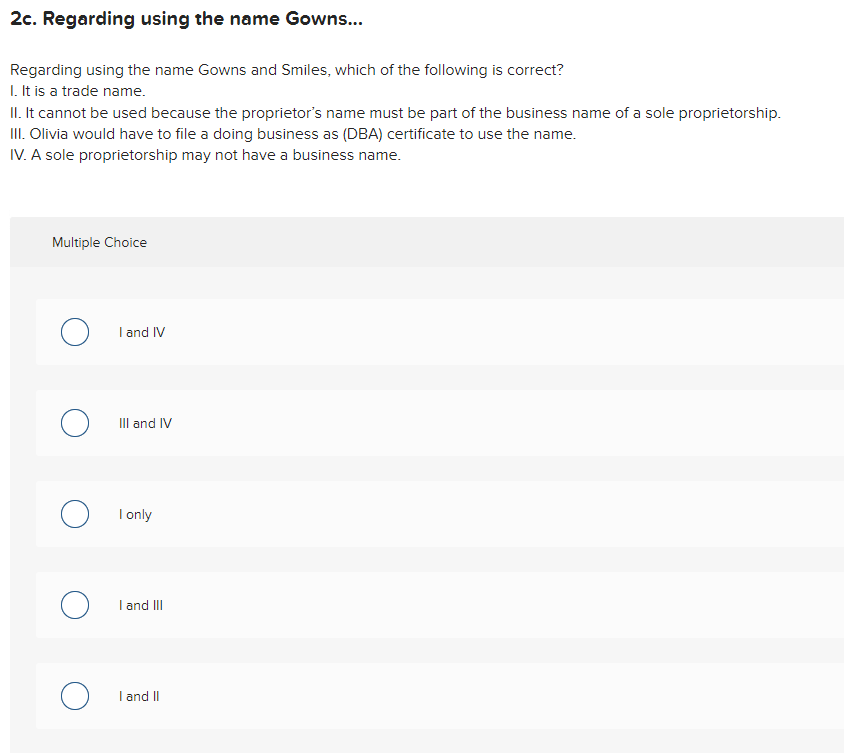Viewport: 844px width, 753px height.
Task: Click statement II about proprietor's name requirement
Action: [394, 112]
